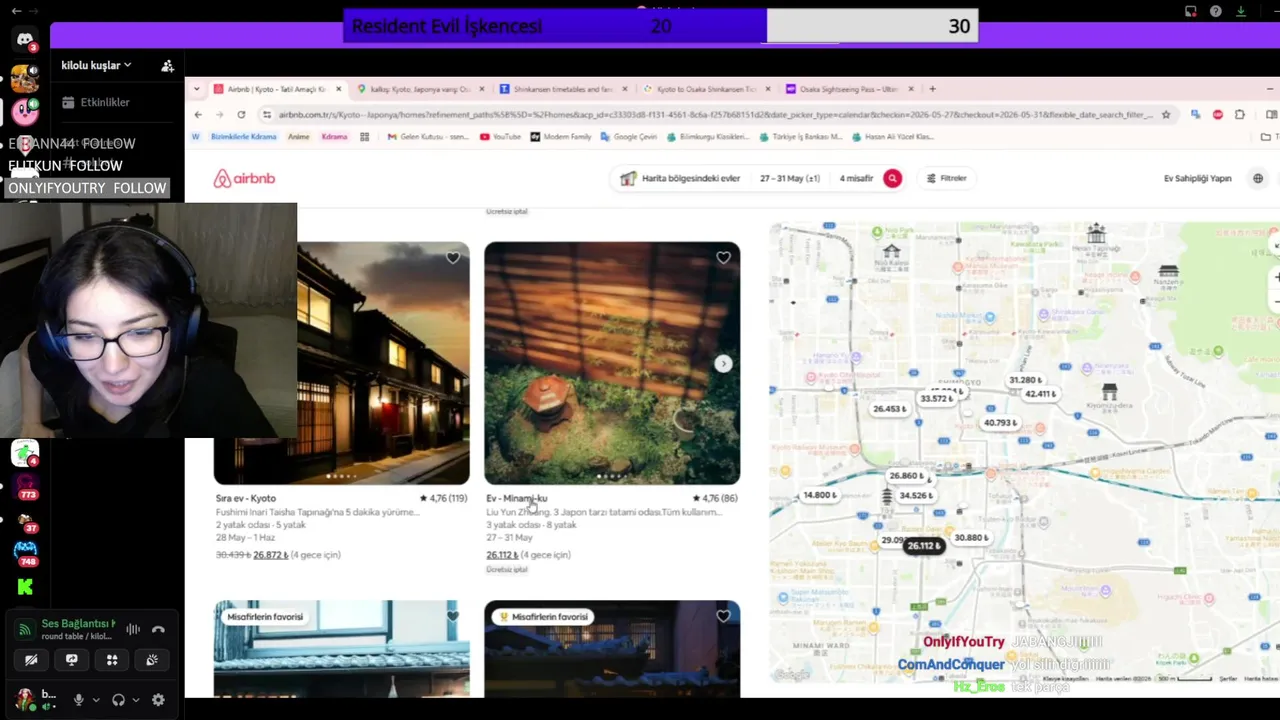The image size is (1280, 720).
Task: Open Ev - Minami-ku garden photo
Action: [x=612, y=363]
